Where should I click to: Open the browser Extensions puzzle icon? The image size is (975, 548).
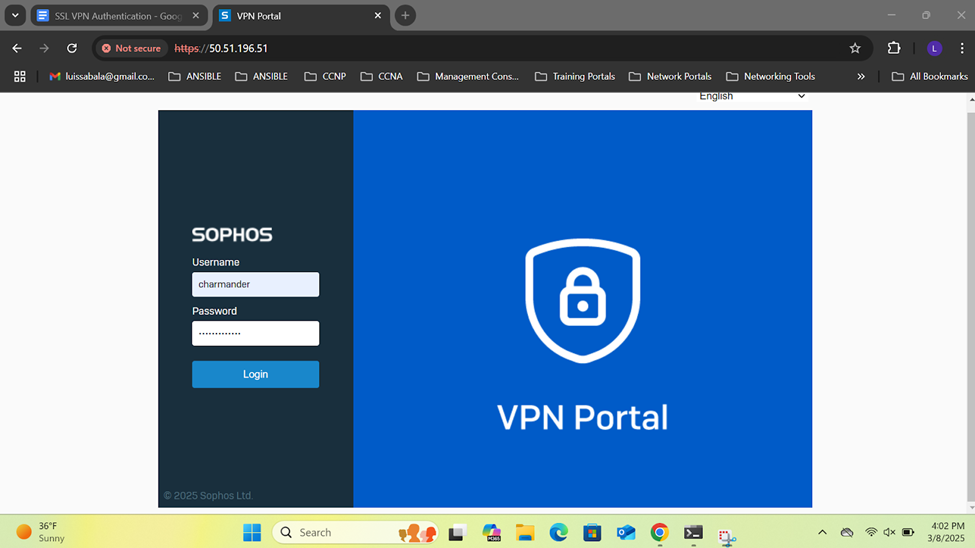pos(894,49)
